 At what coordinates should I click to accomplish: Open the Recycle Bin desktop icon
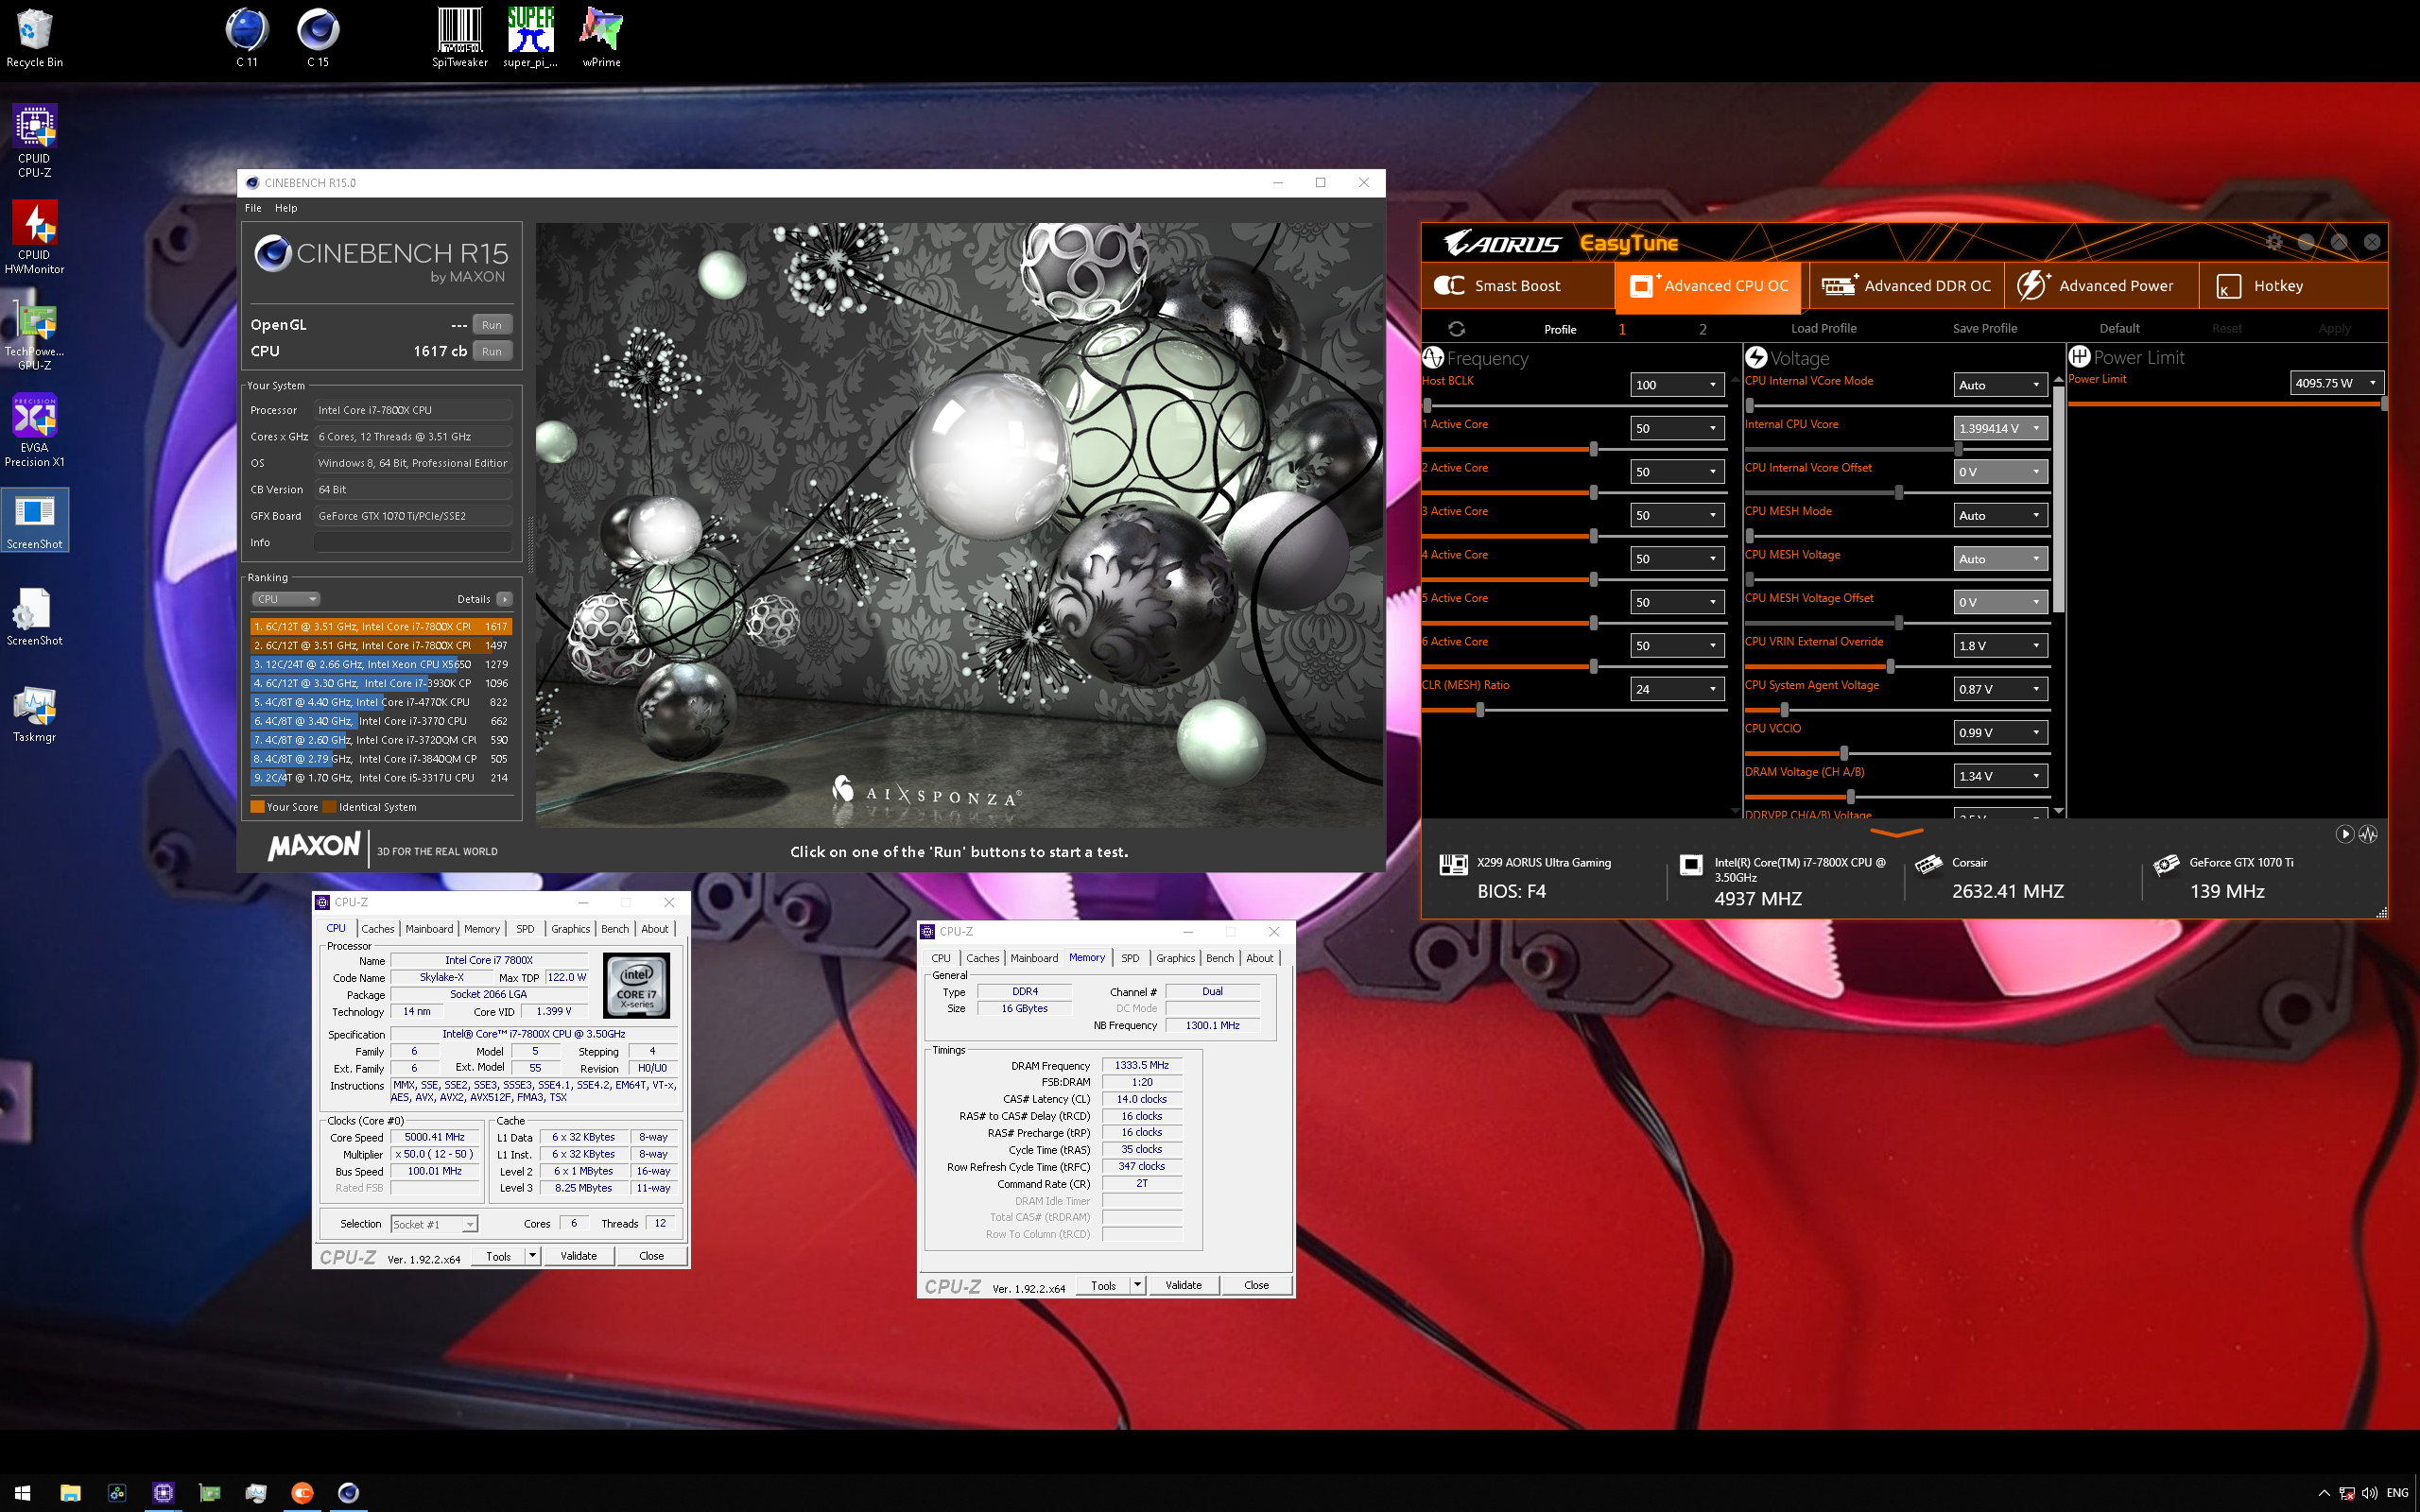34,38
